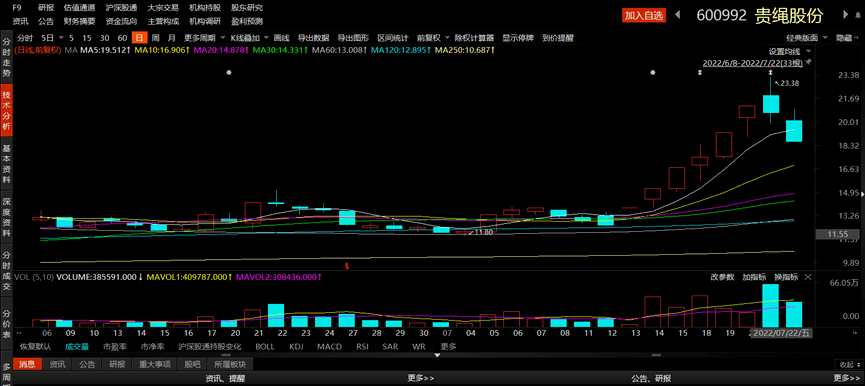
Task: Click the 2022/6/8-2022/7/22 date range link
Action: coord(752,63)
